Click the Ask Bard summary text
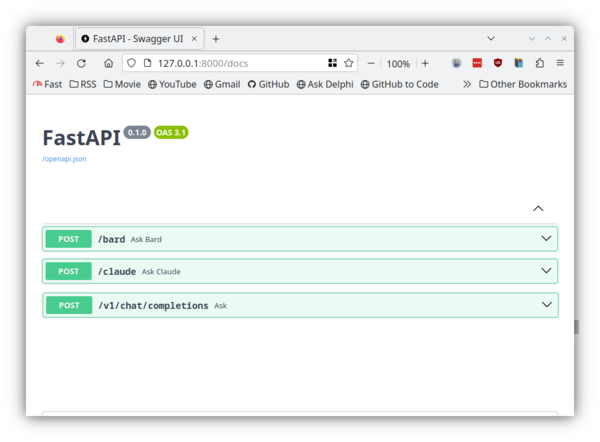 pyautogui.click(x=146, y=240)
